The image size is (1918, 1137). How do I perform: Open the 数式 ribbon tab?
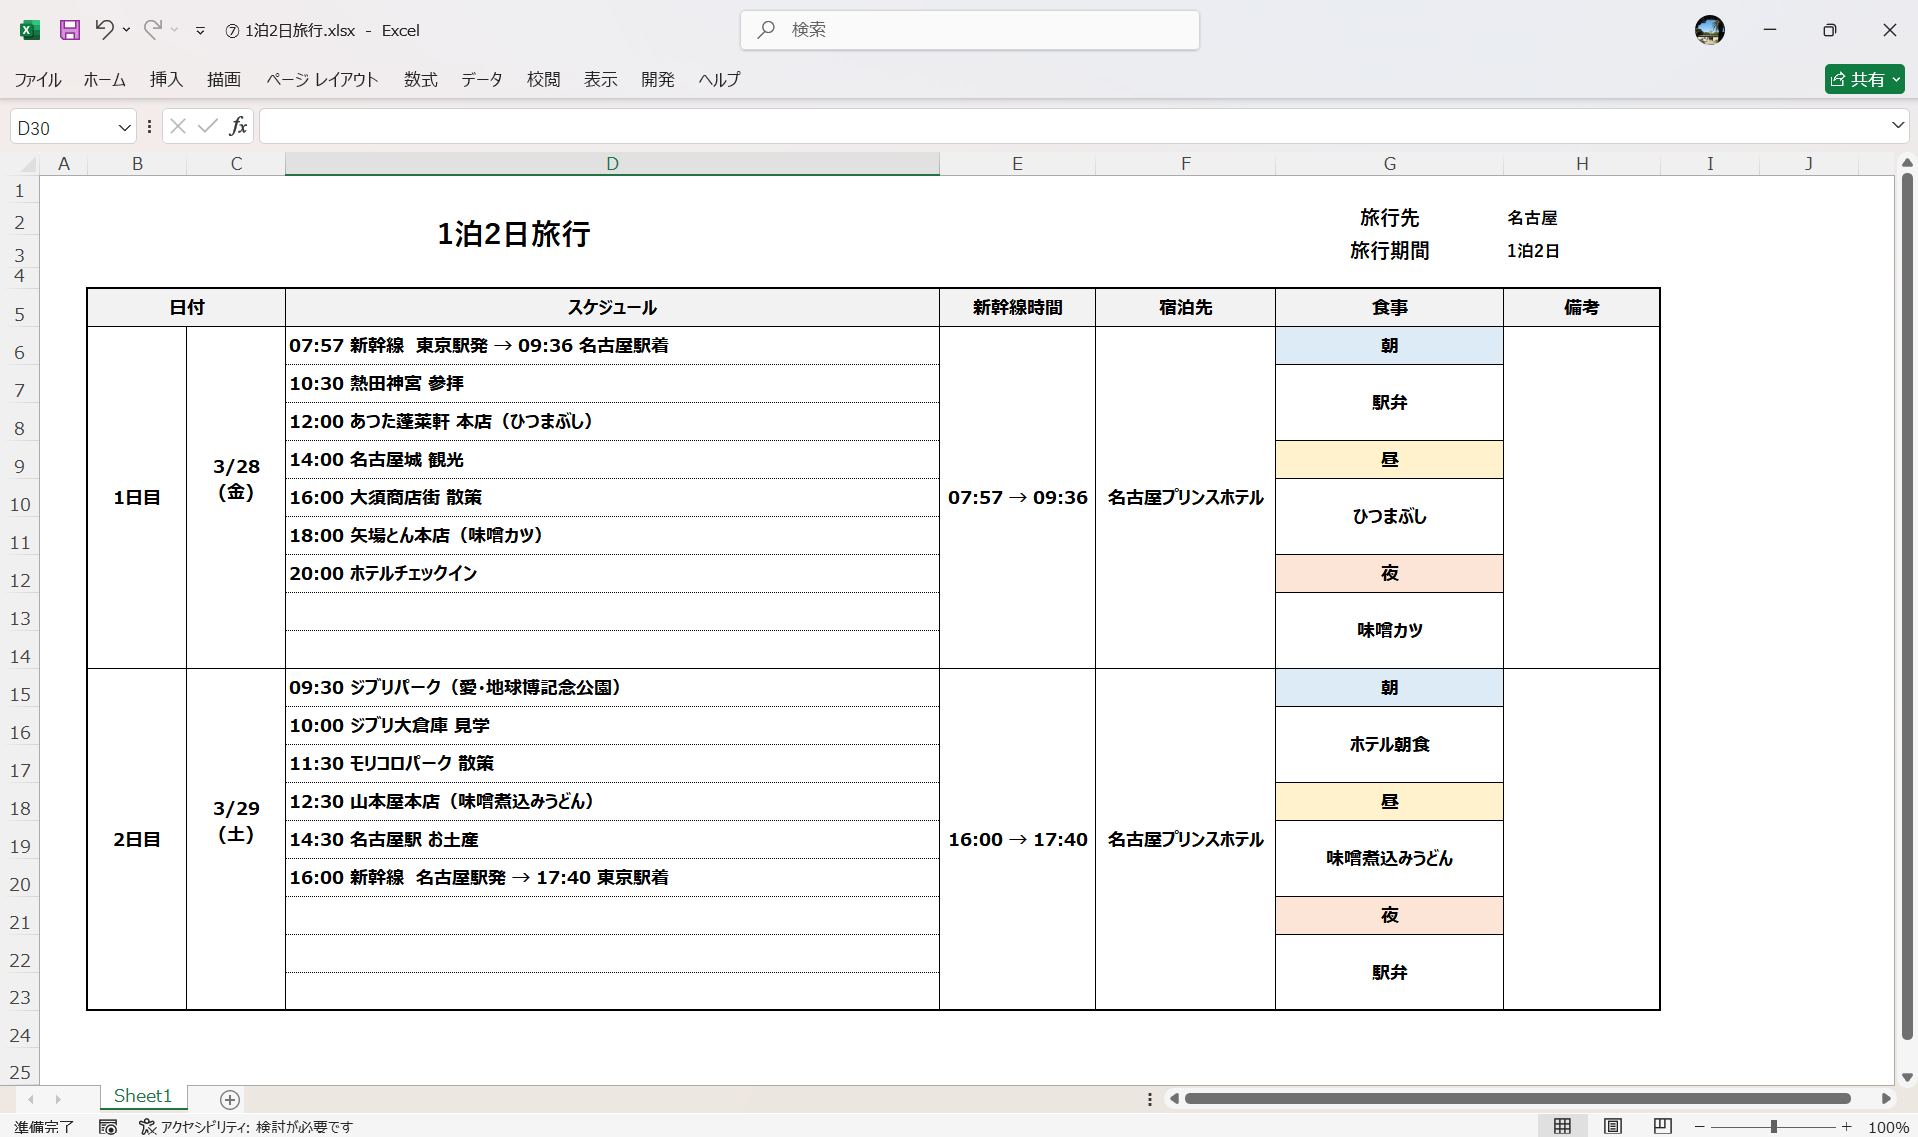tap(420, 79)
